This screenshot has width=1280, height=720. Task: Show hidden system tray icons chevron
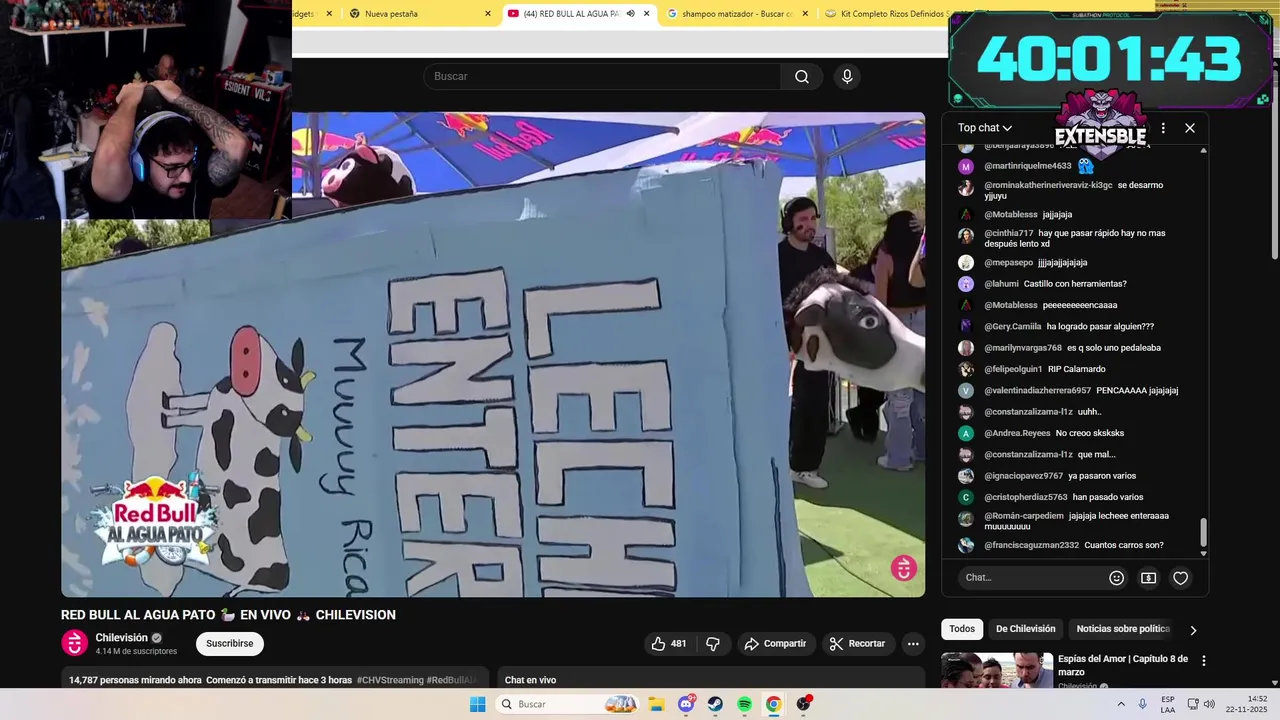pos(1121,704)
